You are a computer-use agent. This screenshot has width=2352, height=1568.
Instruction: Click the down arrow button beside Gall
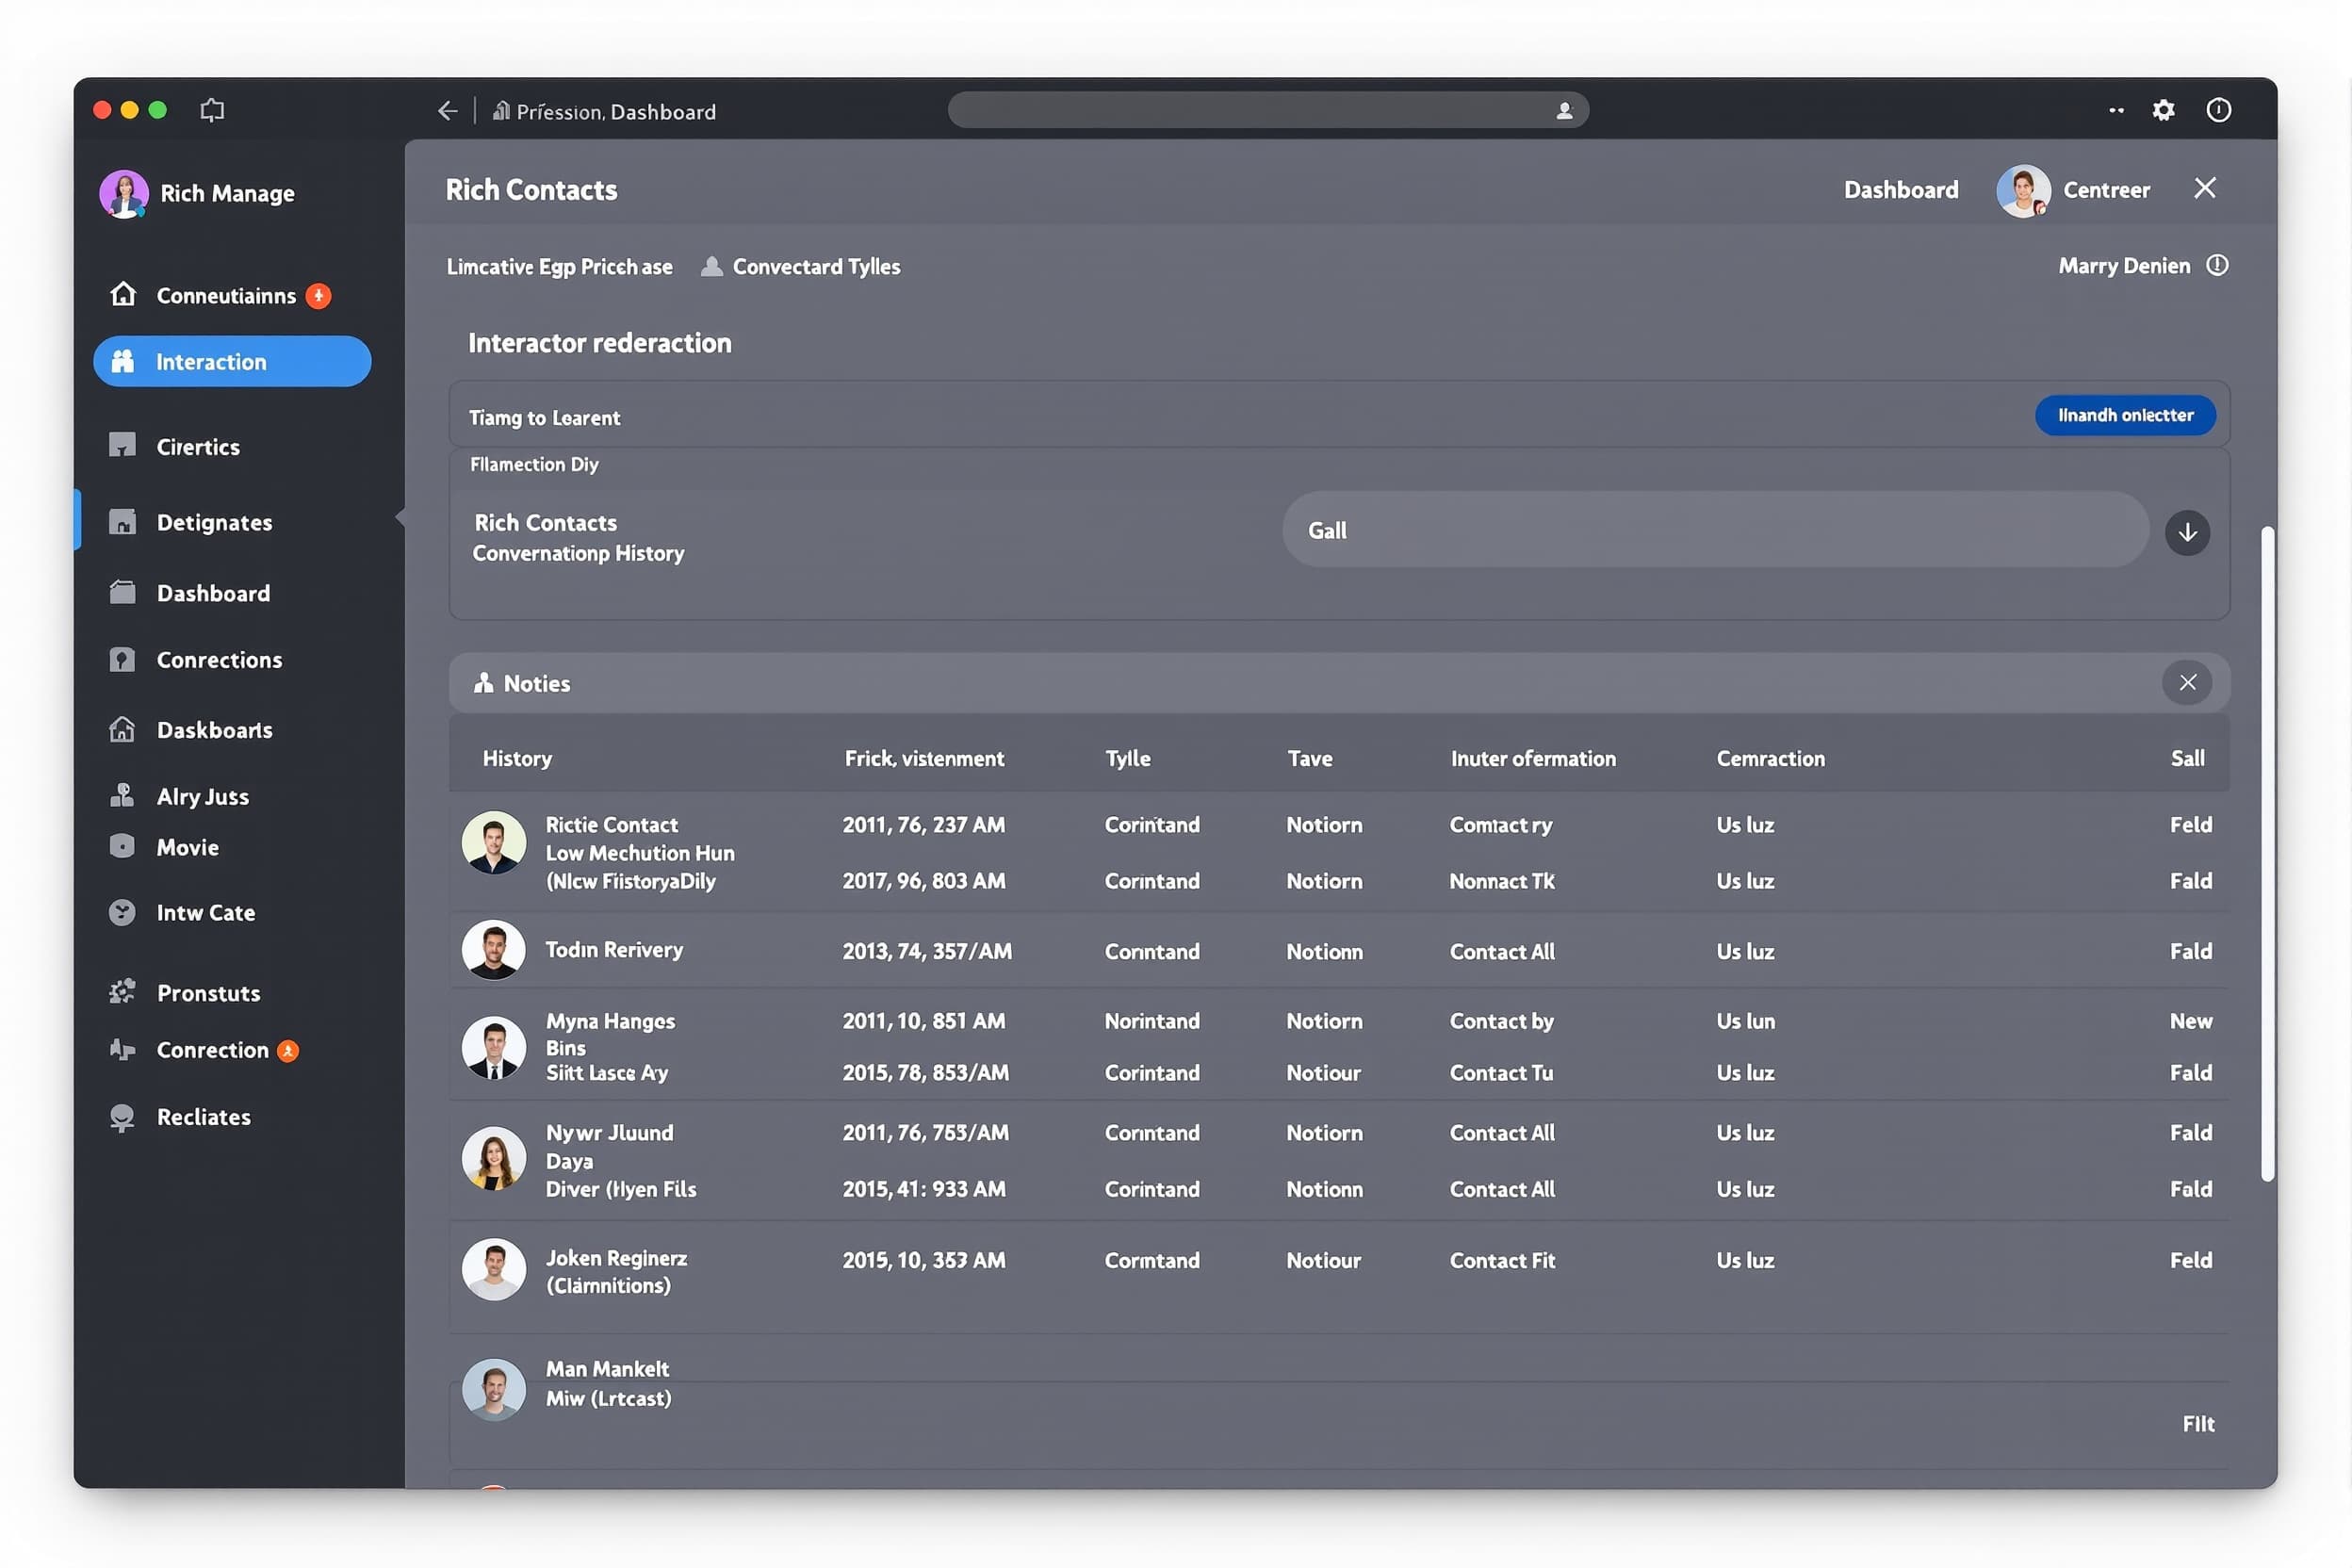coord(2187,532)
